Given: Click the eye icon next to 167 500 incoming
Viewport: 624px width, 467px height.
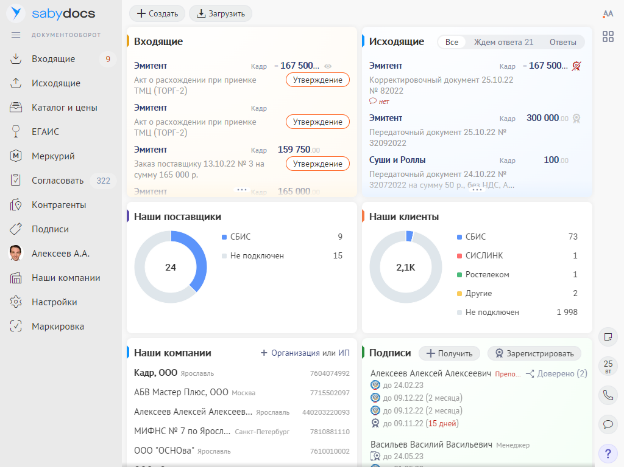Looking at the screenshot, I should pyautogui.click(x=328, y=66).
